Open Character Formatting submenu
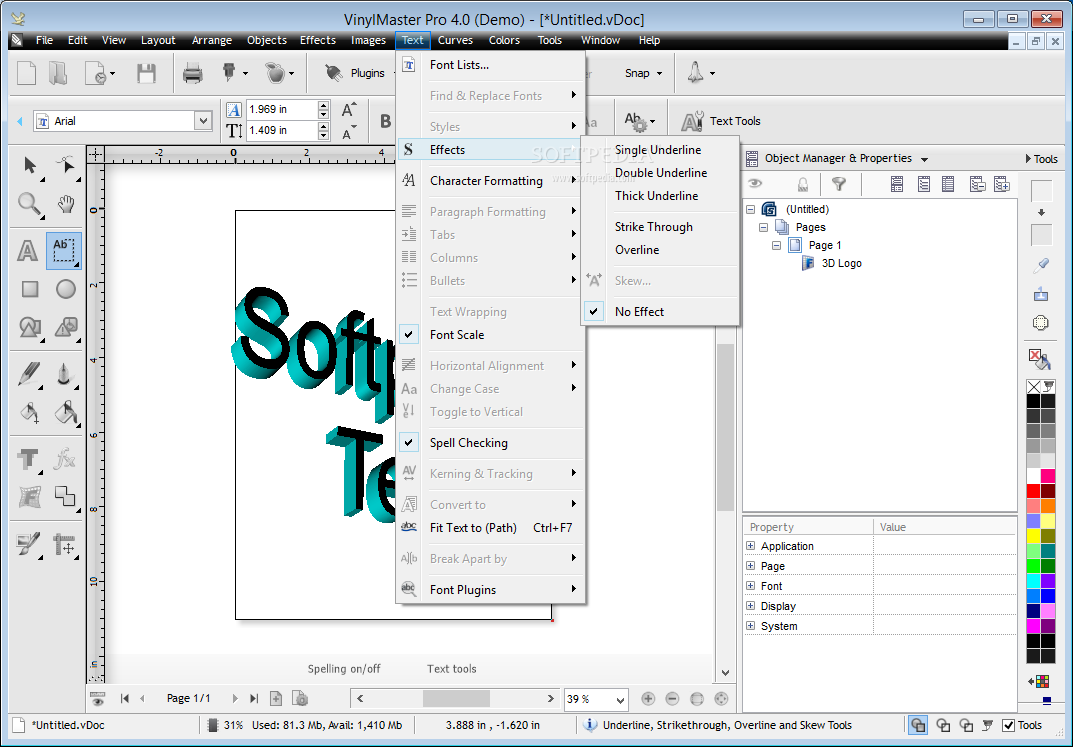 click(x=490, y=181)
